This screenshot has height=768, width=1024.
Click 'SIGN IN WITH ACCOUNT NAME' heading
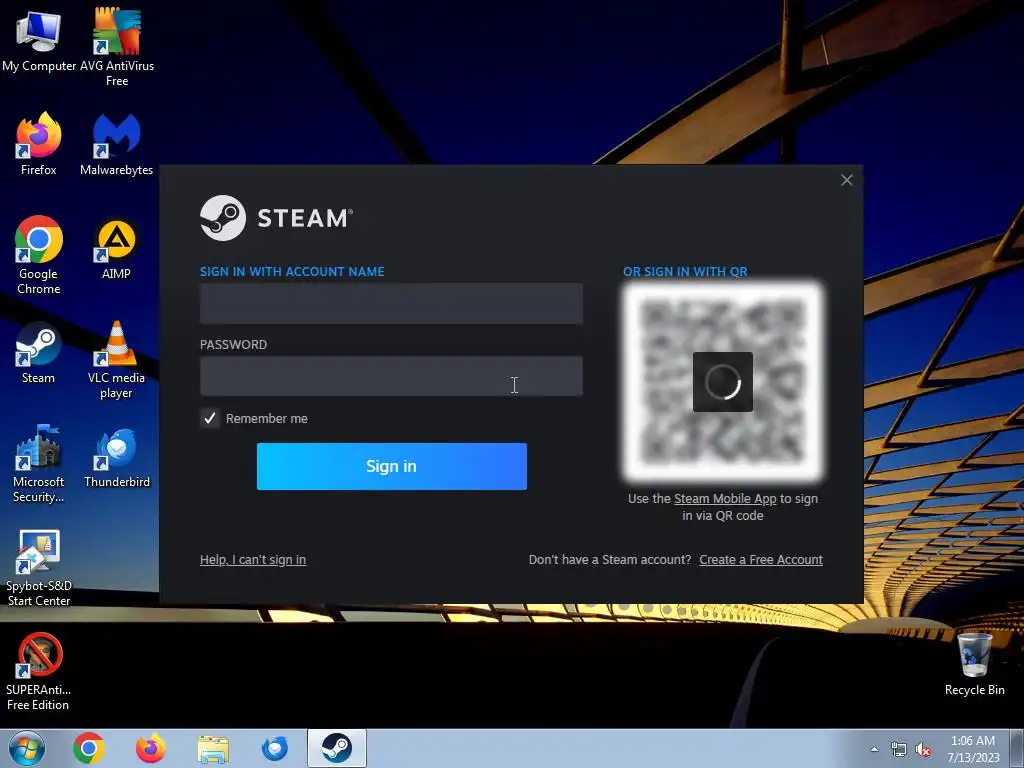click(292, 272)
